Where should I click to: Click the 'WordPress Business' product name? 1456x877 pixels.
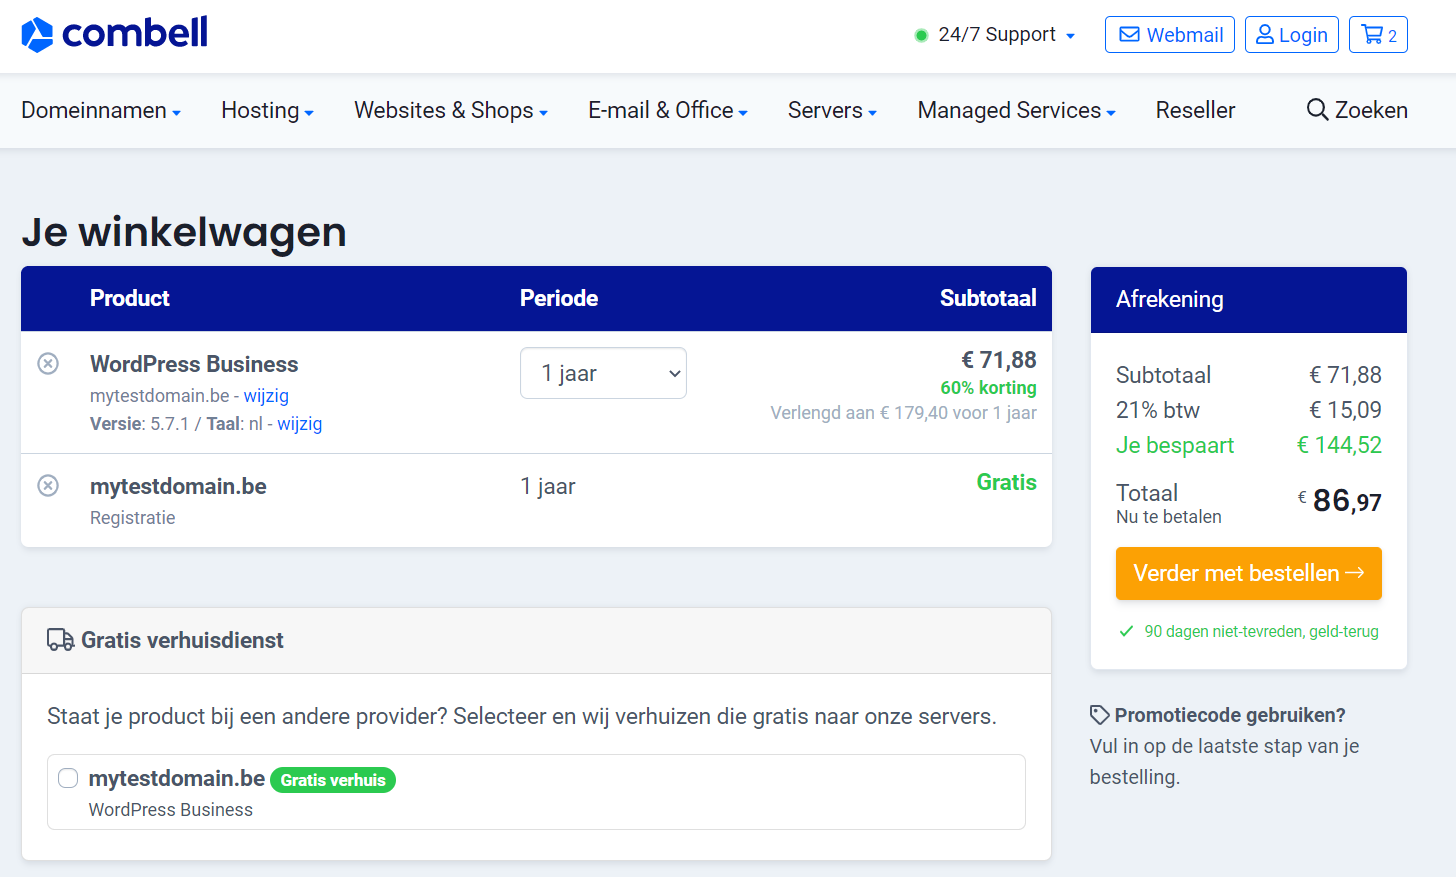tap(194, 364)
